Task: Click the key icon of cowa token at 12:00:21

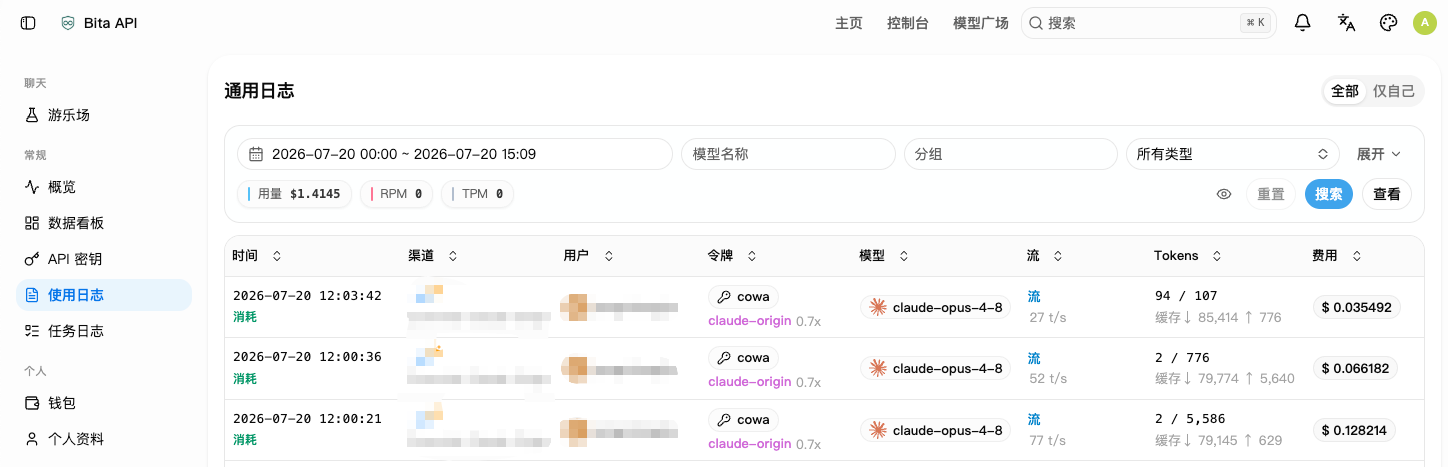Action: click(x=724, y=420)
